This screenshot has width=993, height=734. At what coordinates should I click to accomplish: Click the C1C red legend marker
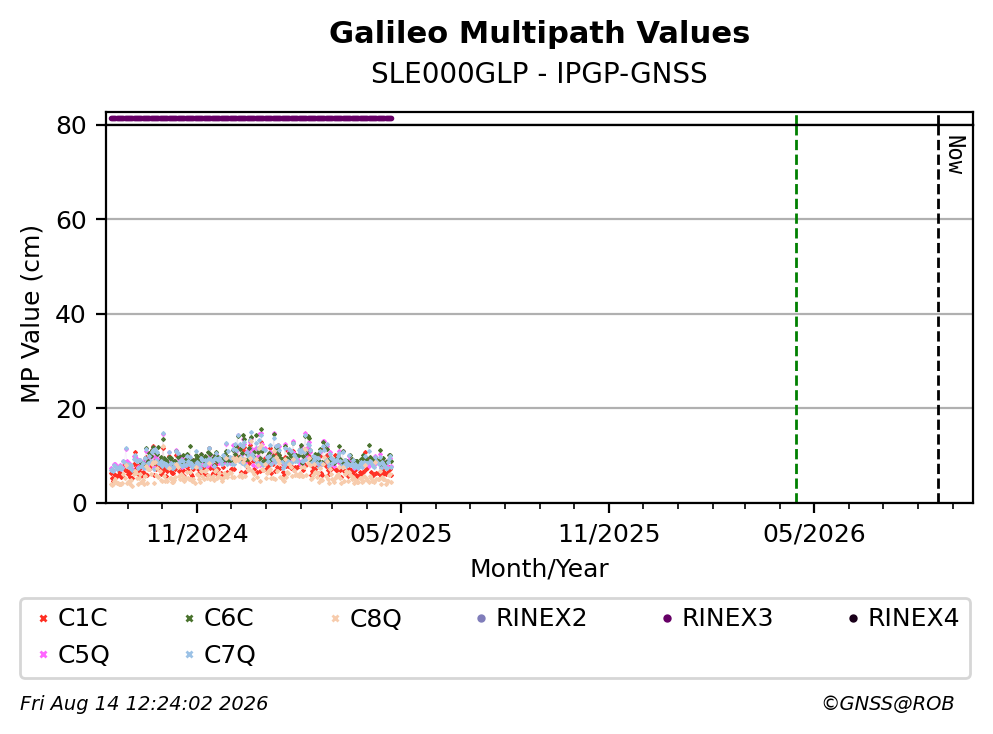(x=44, y=618)
